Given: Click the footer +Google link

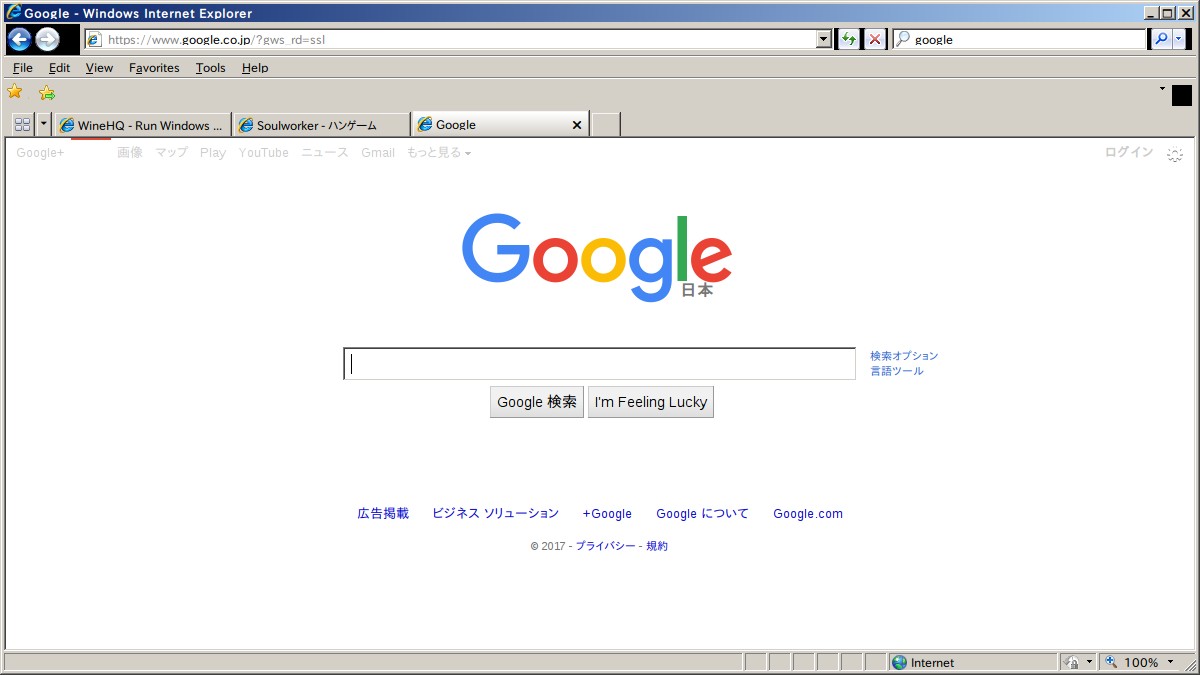Looking at the screenshot, I should (x=607, y=514).
